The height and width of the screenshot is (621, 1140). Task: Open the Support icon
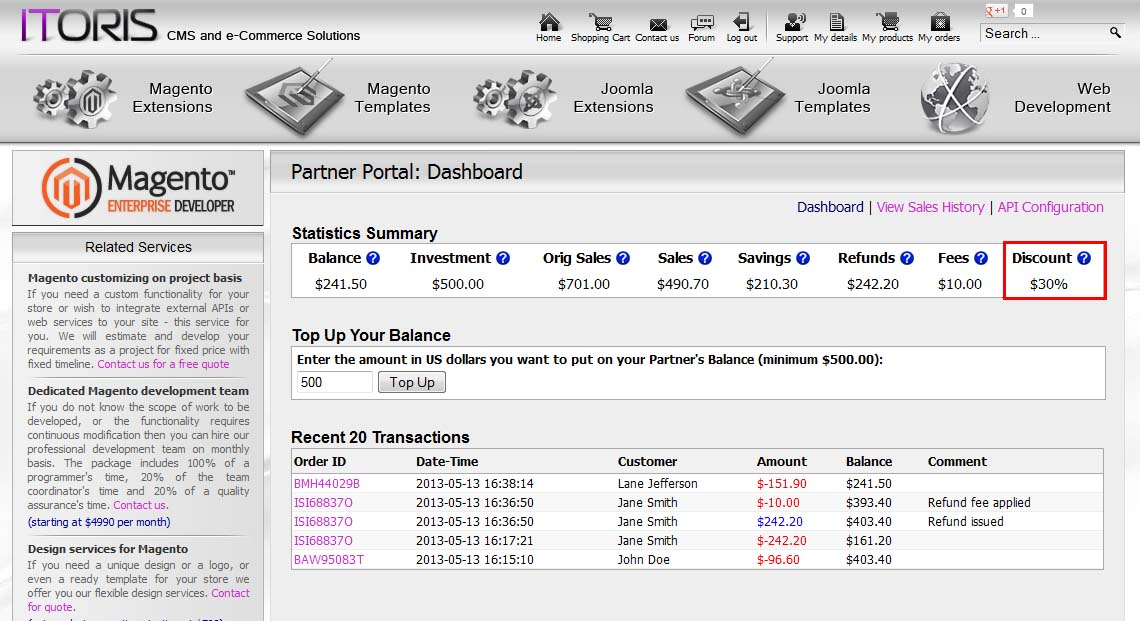[x=793, y=22]
